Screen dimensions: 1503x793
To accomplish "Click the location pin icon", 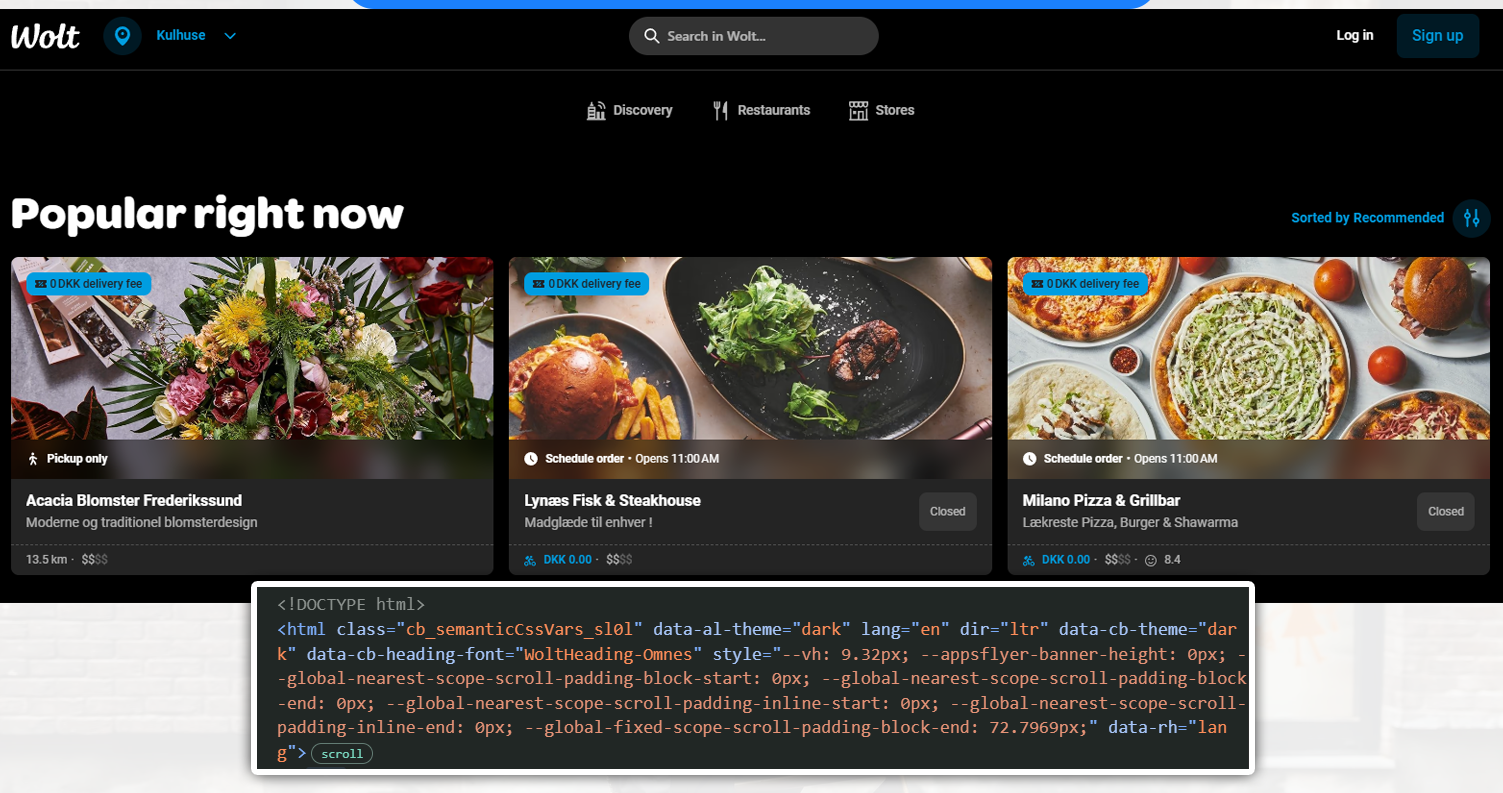I will (122, 36).
